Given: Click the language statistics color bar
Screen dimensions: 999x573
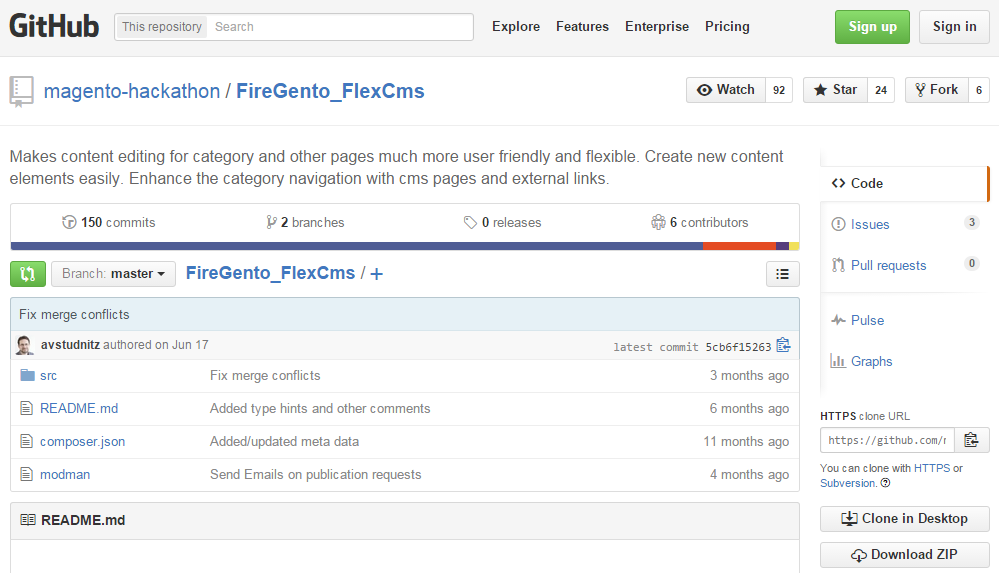Looking at the screenshot, I should (x=405, y=246).
